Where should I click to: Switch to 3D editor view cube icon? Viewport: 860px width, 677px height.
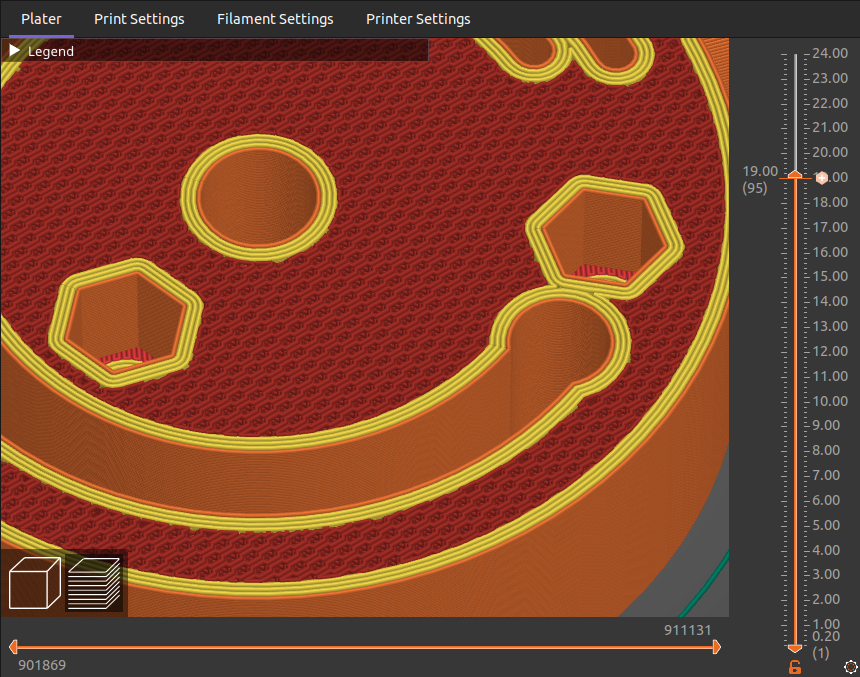coord(34,584)
